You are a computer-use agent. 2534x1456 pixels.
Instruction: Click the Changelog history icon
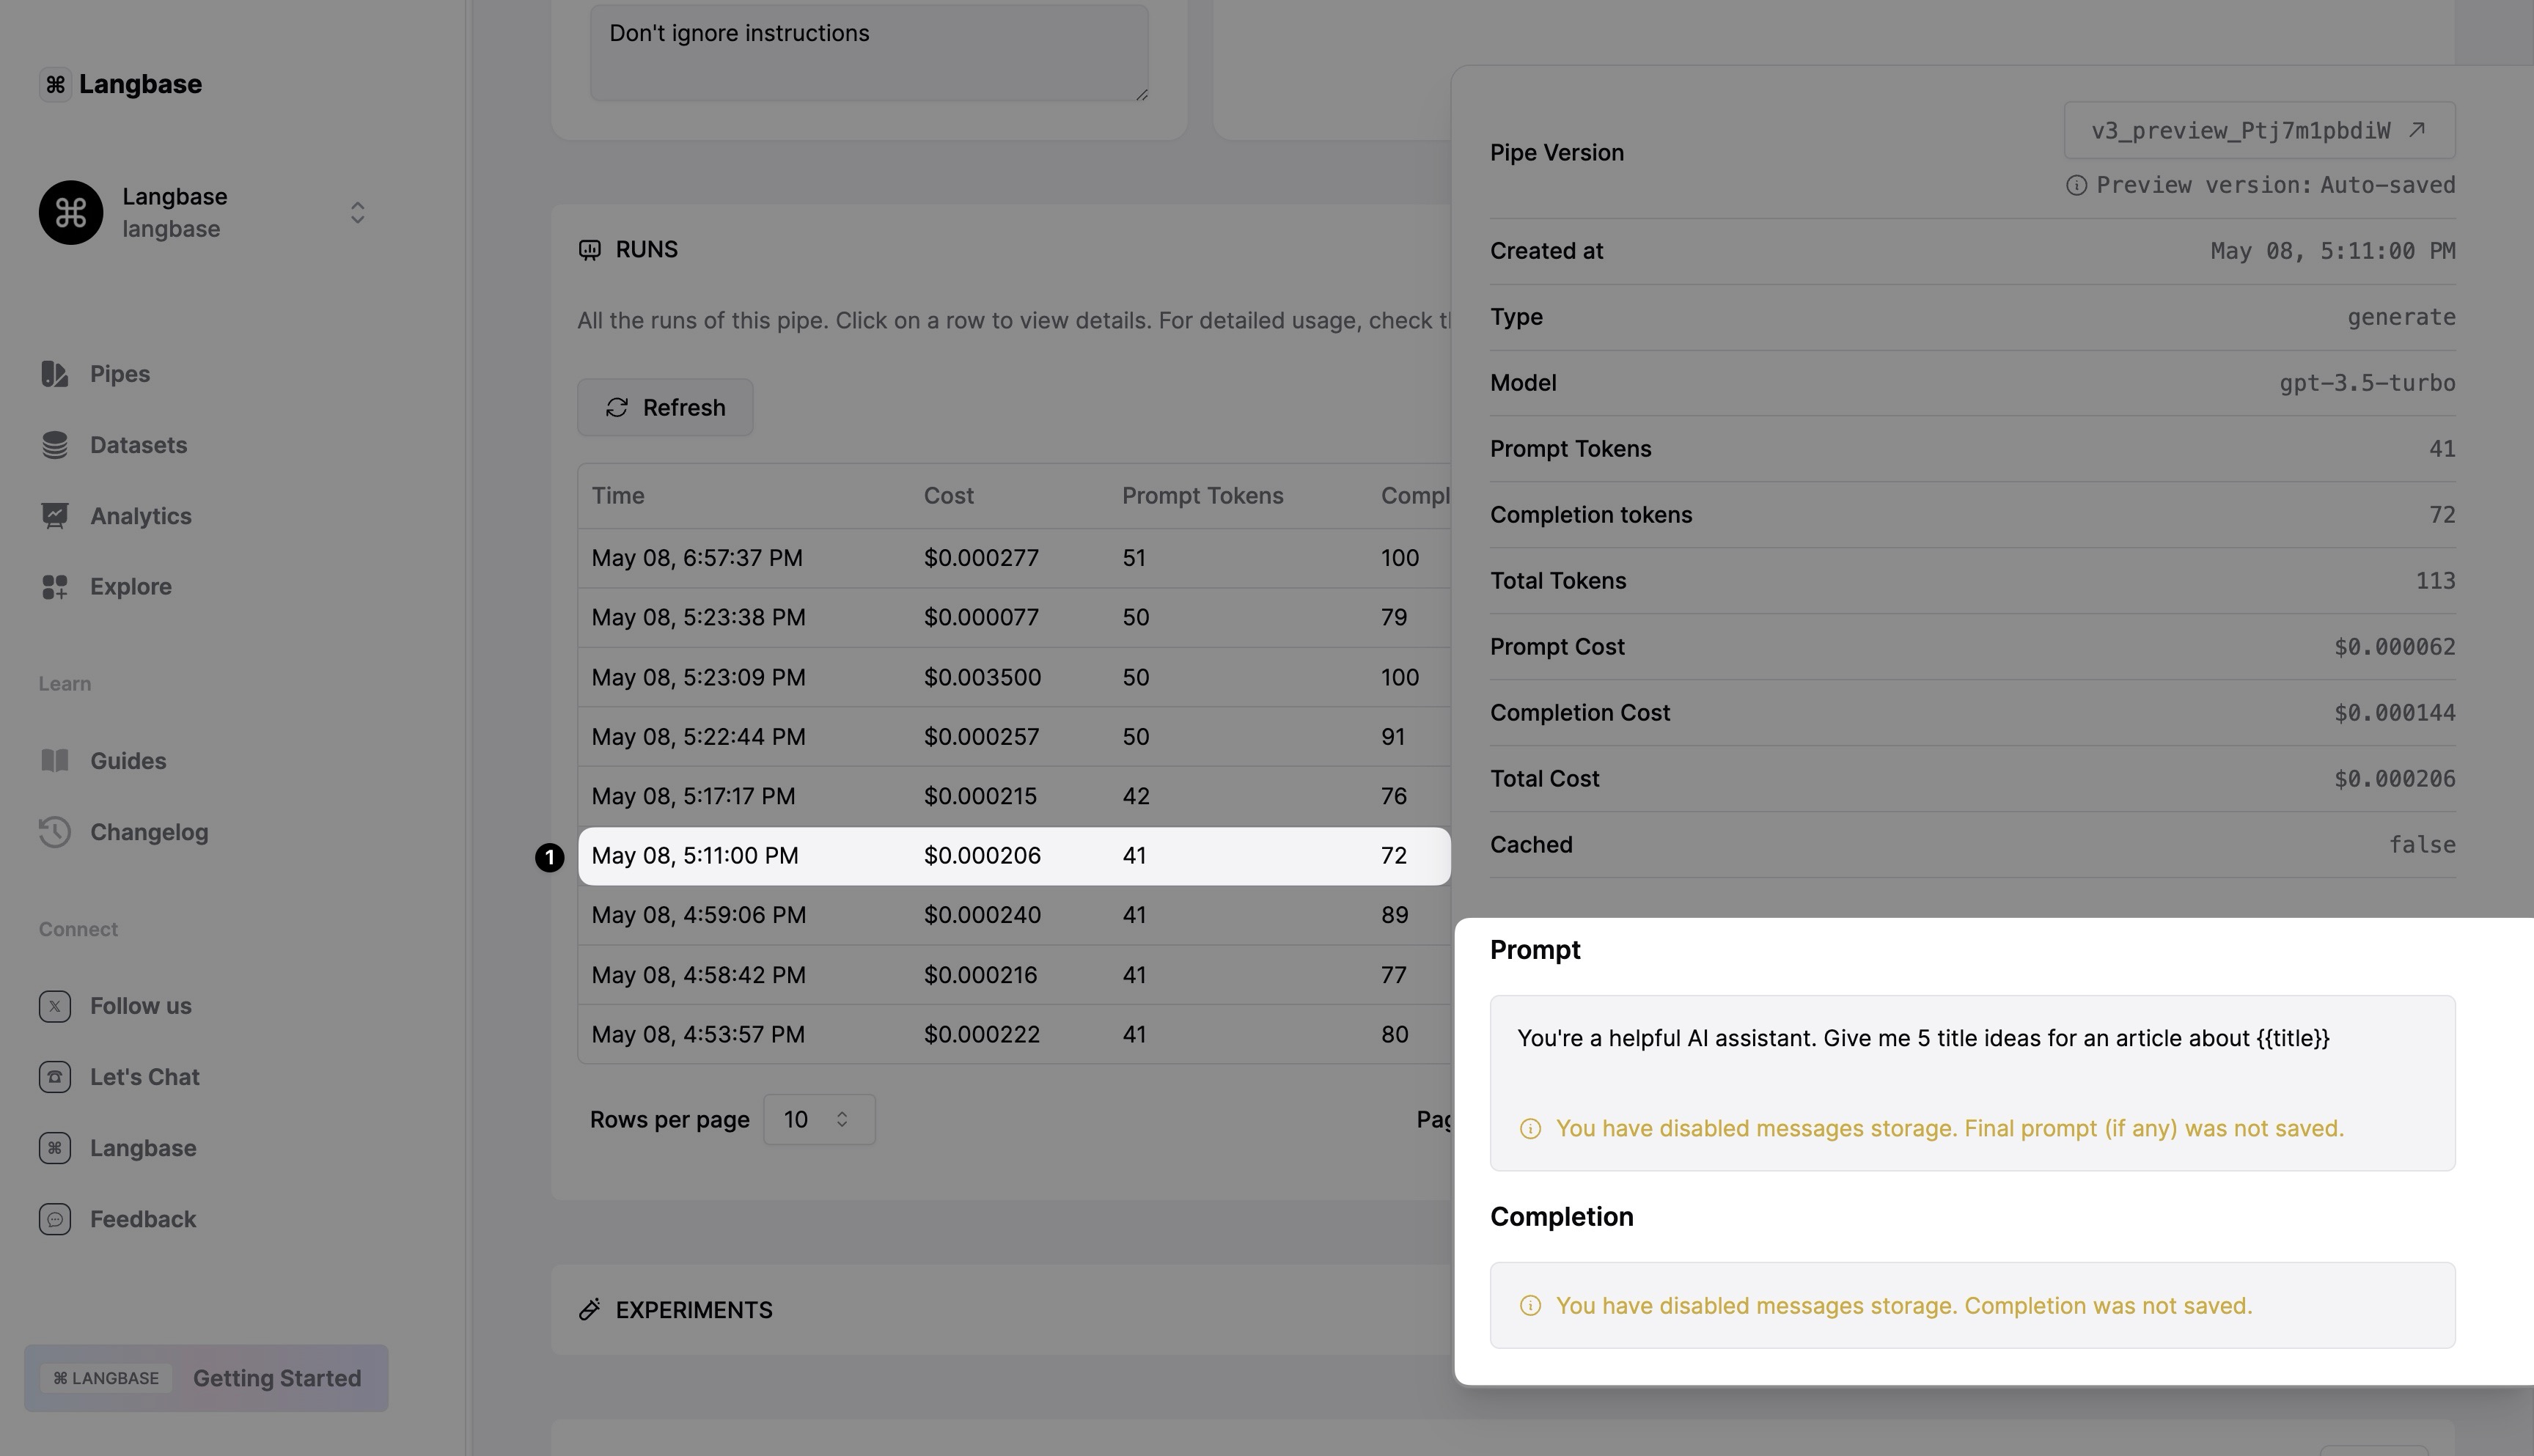coord(55,832)
